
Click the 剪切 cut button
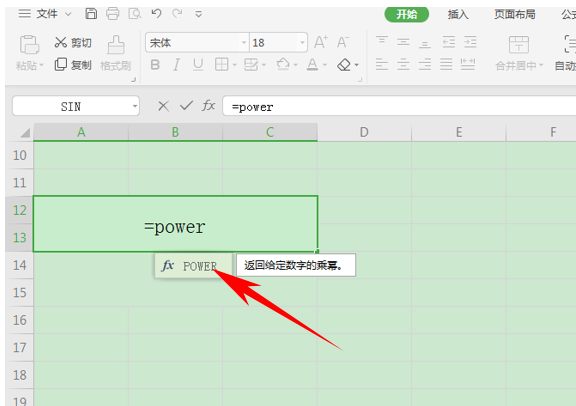pos(73,43)
